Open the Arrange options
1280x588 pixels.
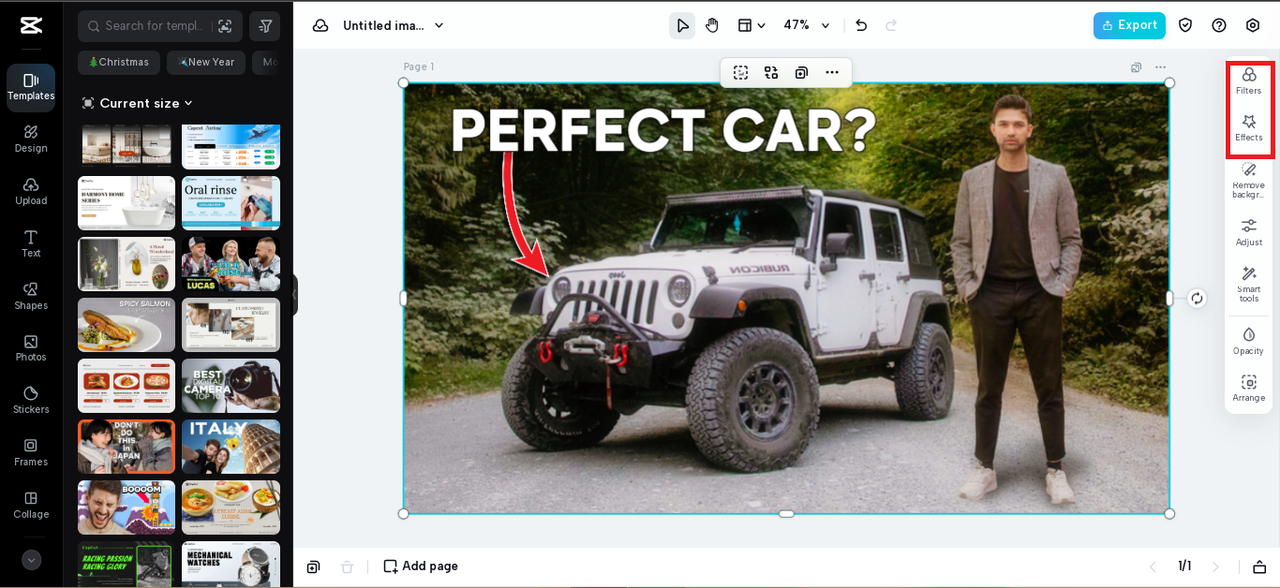(x=1248, y=388)
